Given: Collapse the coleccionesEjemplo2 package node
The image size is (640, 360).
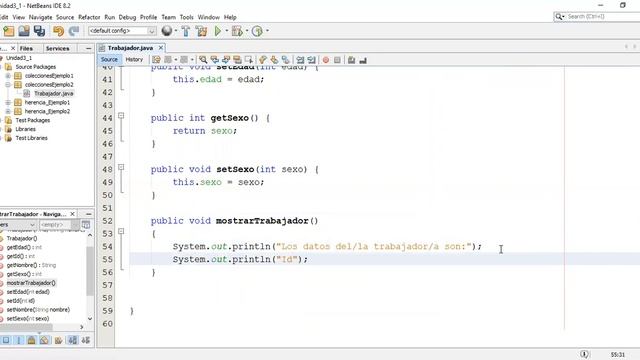Looking at the screenshot, I should [x=8, y=84].
